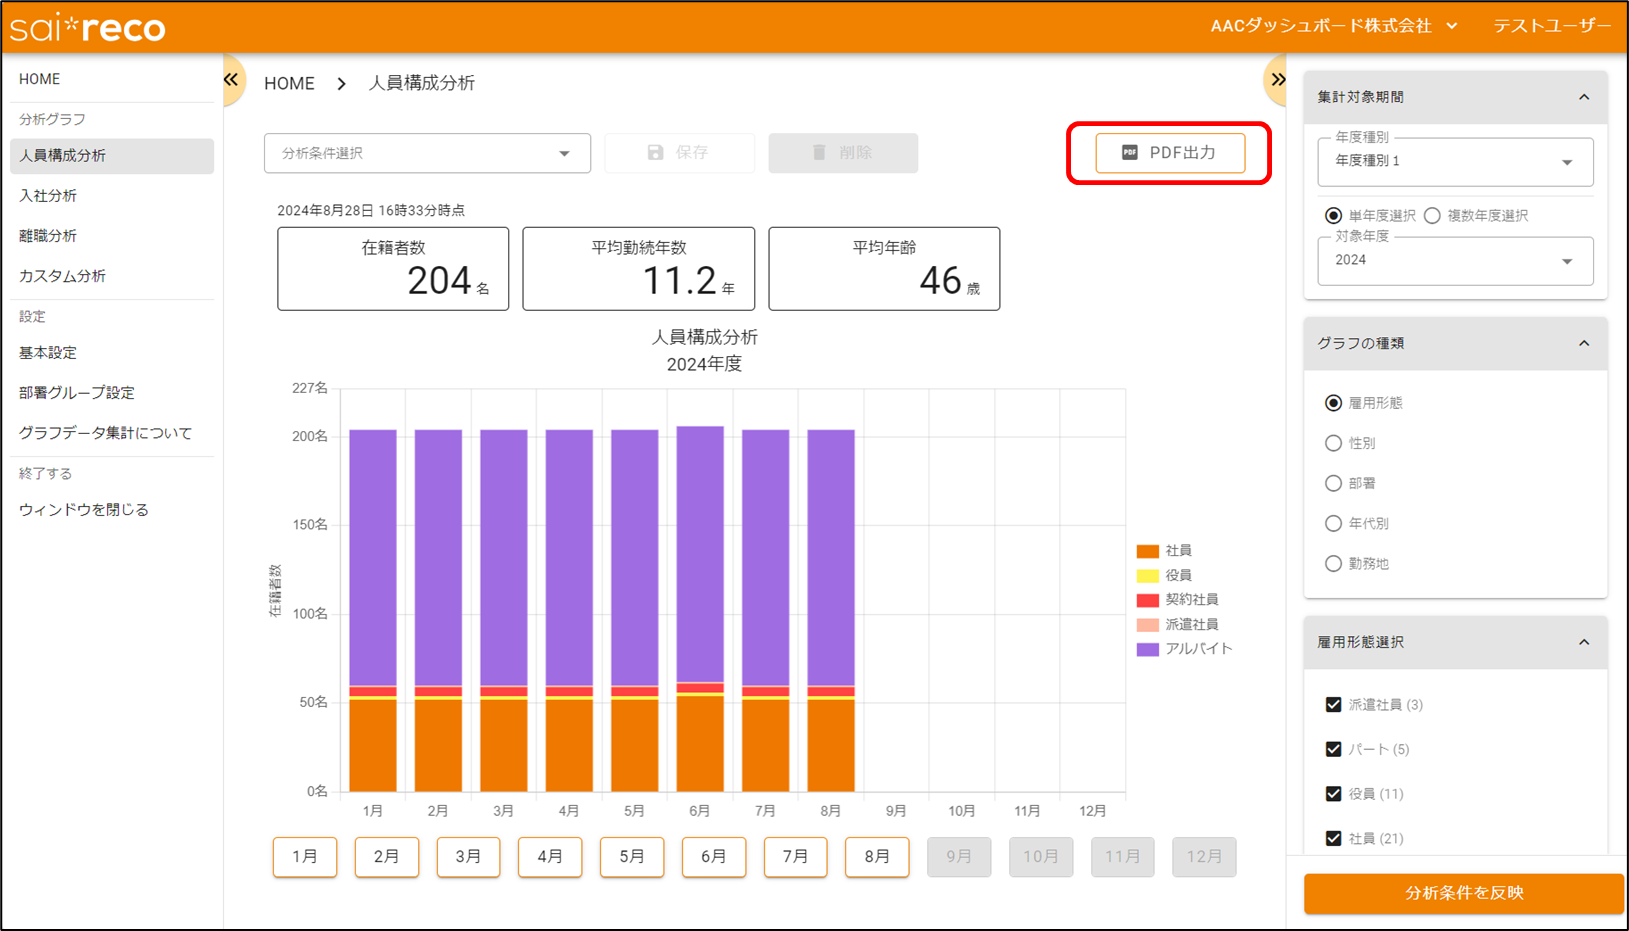Select the 性別 graph type radio button
The image size is (1629, 931).
(x=1333, y=443)
